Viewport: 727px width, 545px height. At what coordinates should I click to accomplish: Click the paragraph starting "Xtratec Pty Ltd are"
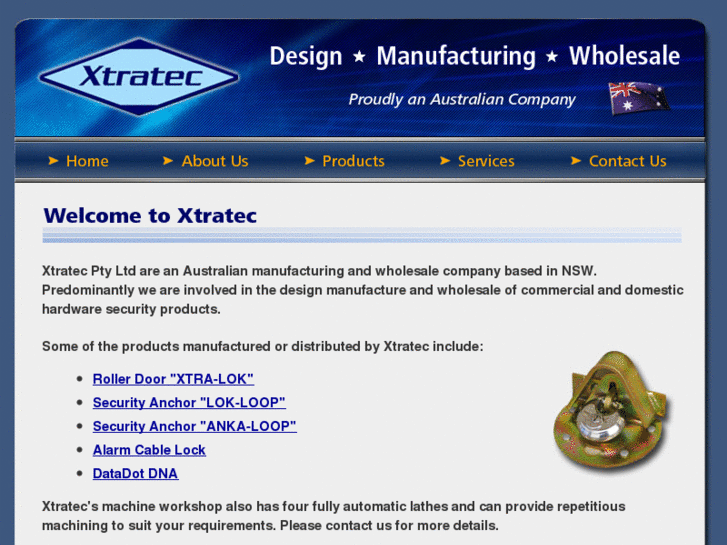(x=363, y=290)
